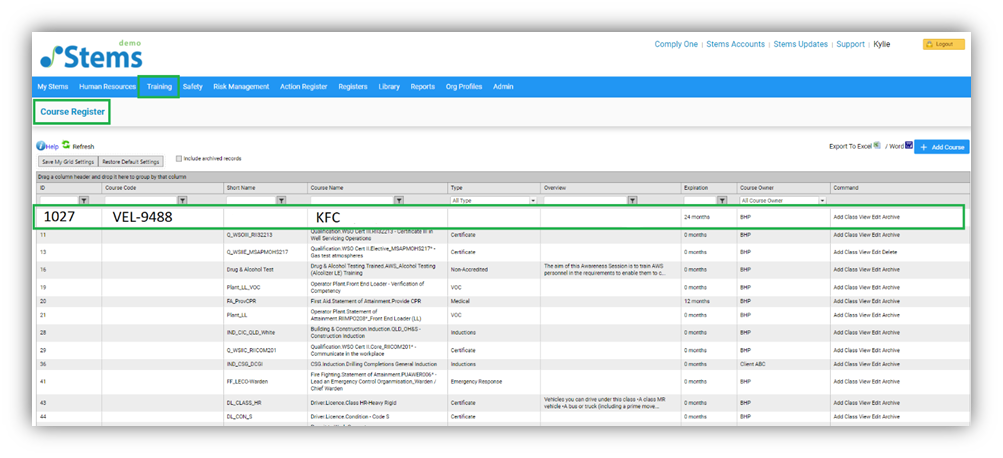Open the Library menu
The image size is (1003, 458).
tap(389, 87)
